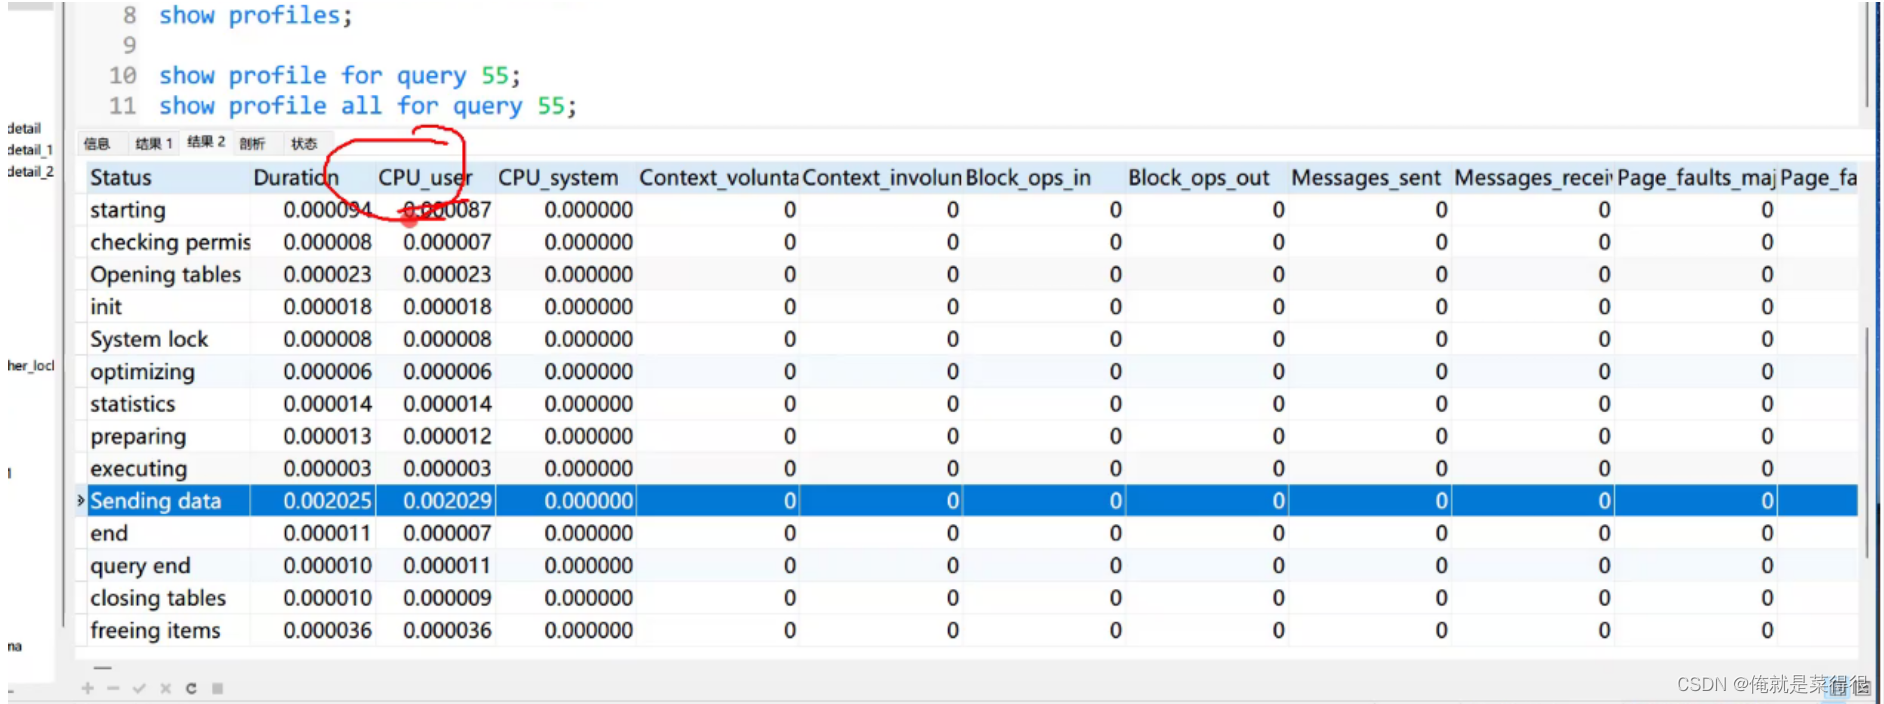Select the 'end' status row
The height and width of the screenshot is (704, 1884).
(971, 533)
